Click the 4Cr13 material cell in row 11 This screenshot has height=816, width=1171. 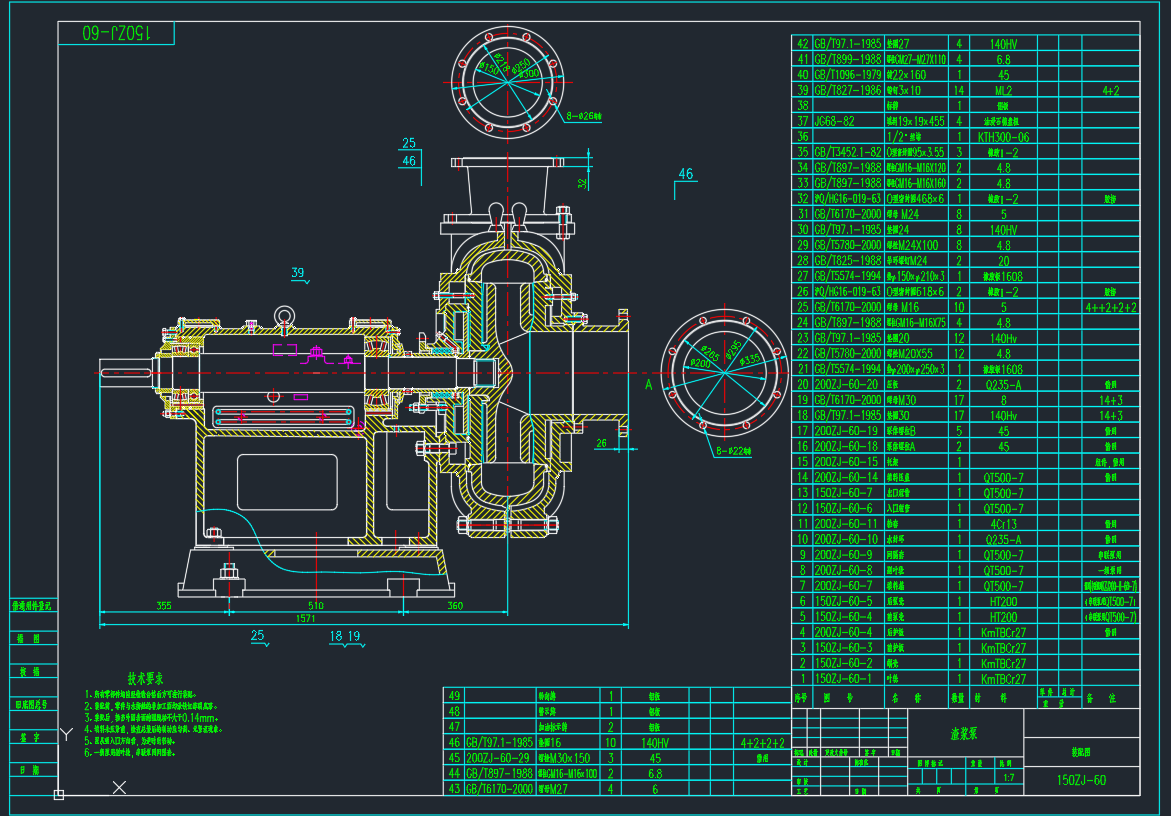[x=1003, y=524]
